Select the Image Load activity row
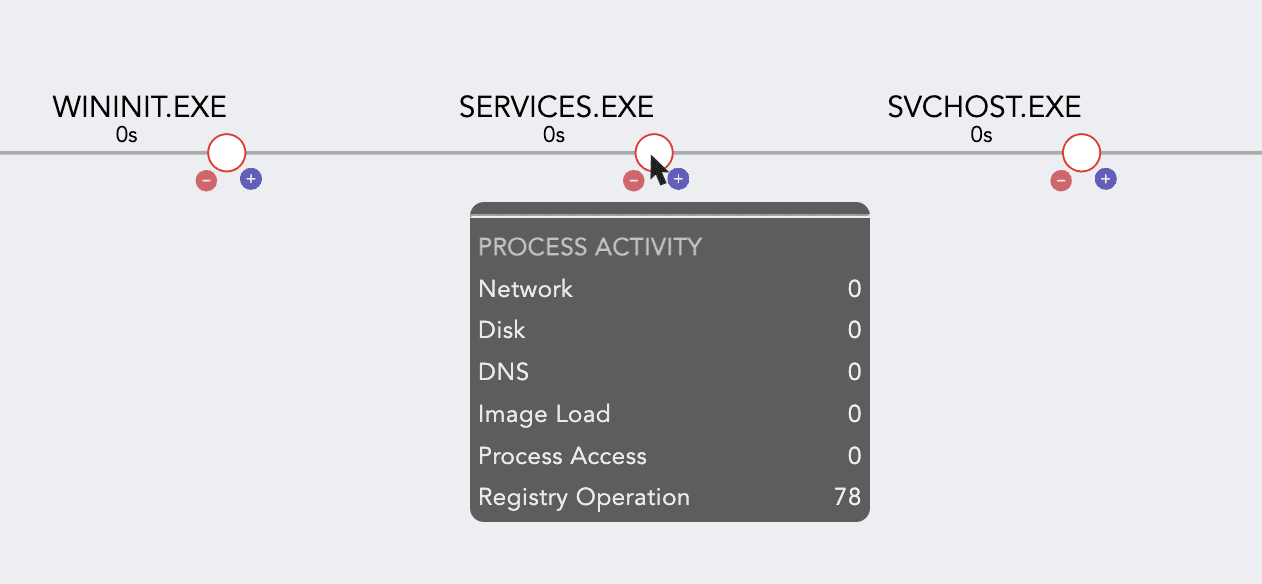 pyautogui.click(x=669, y=414)
